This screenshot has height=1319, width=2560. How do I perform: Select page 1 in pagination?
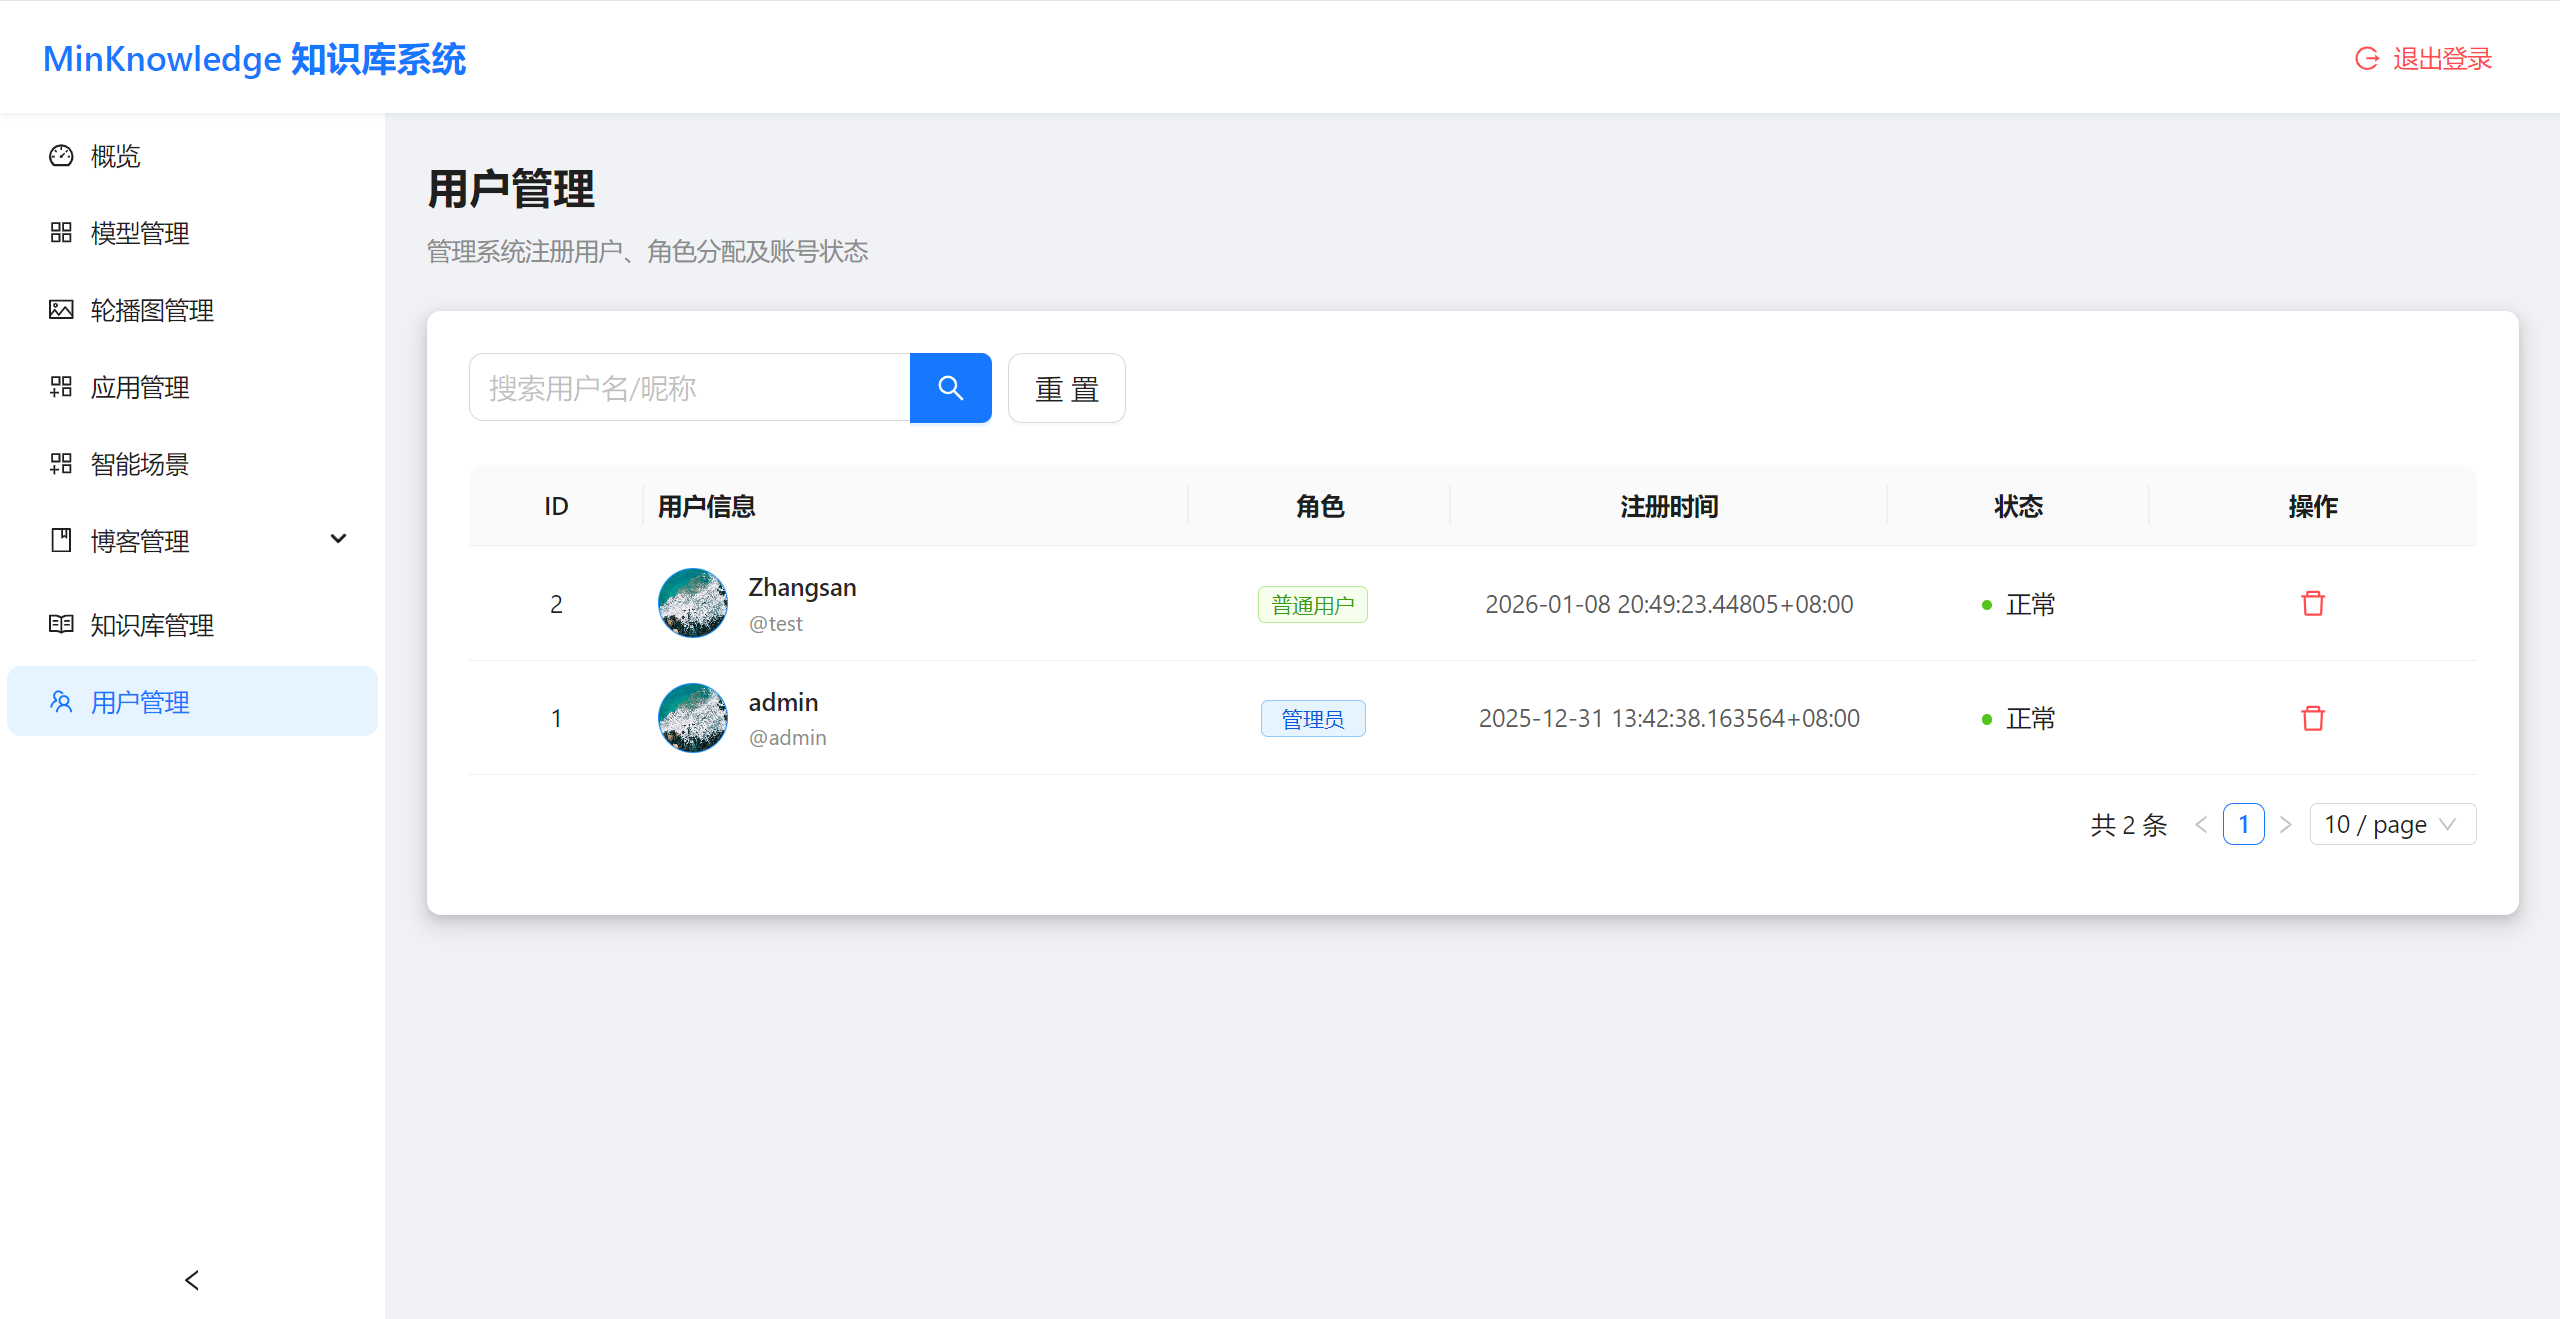tap(2244, 823)
